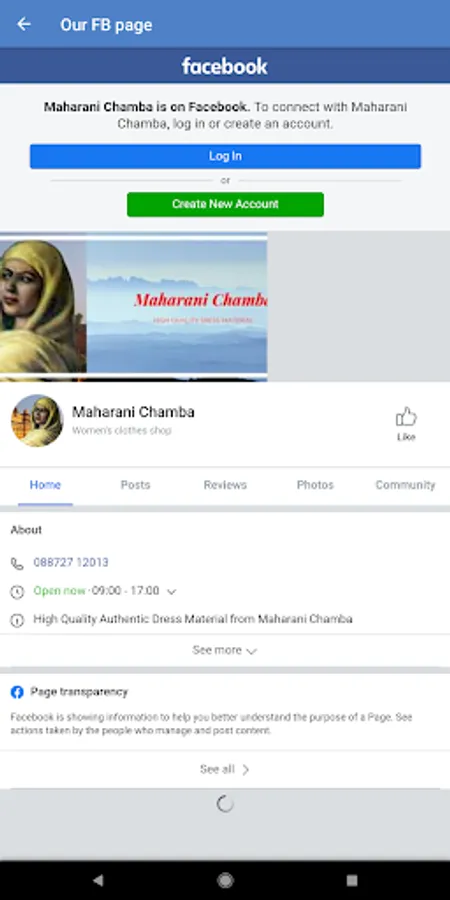Expand opening hours dropdown arrow
Viewport: 450px width, 900px height.
click(x=171, y=591)
